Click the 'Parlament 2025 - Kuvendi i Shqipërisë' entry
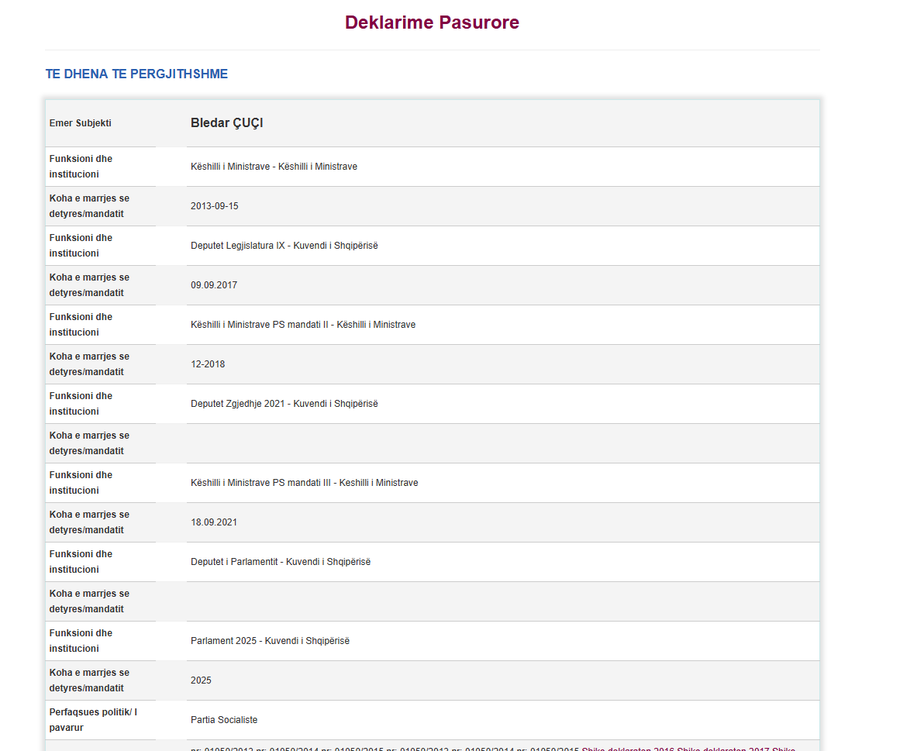Image resolution: width=900 pixels, height=751 pixels. click(x=270, y=641)
